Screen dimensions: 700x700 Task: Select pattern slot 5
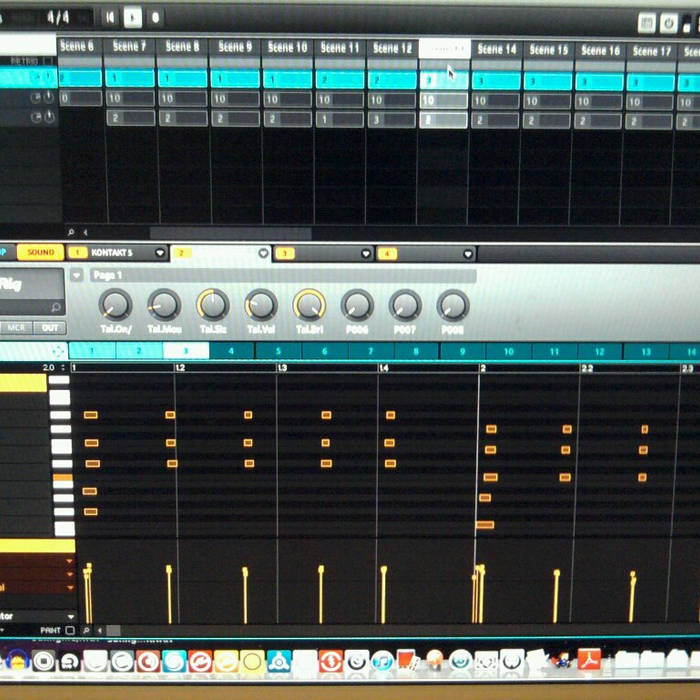pos(278,351)
